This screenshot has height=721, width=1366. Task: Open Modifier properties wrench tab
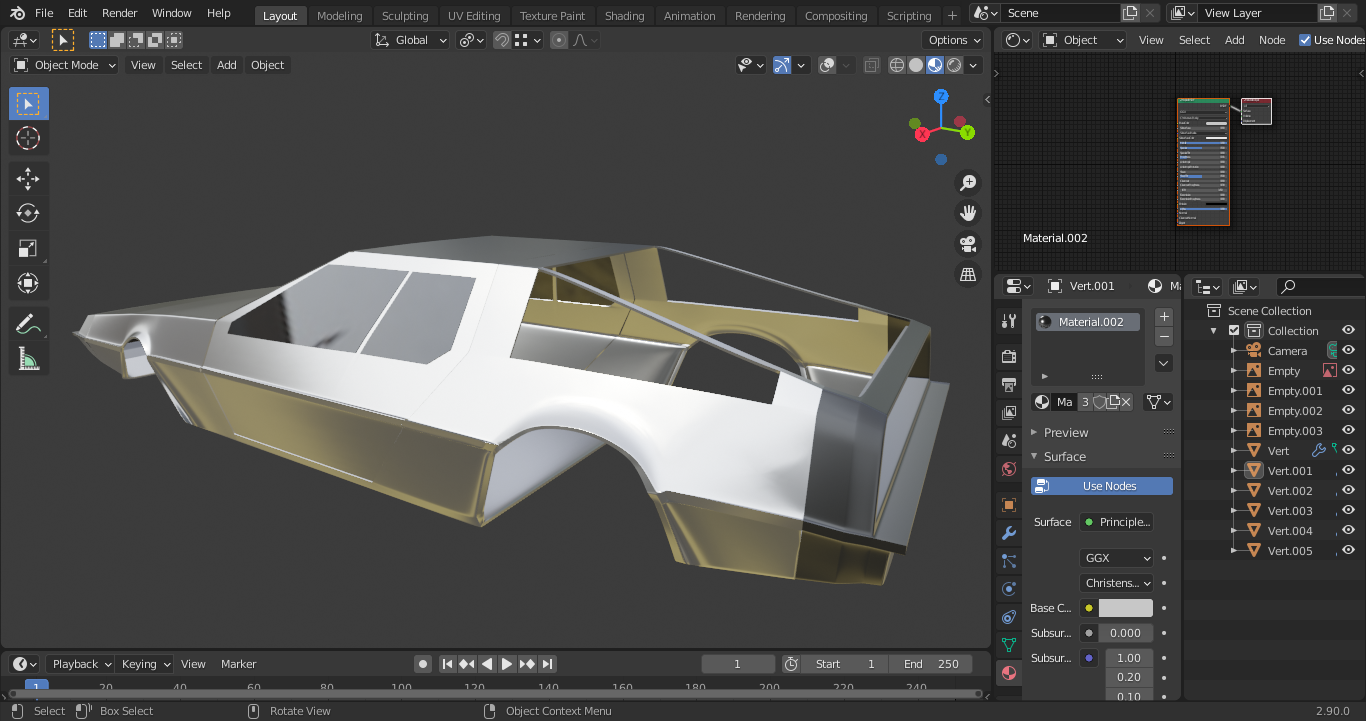(1008, 533)
